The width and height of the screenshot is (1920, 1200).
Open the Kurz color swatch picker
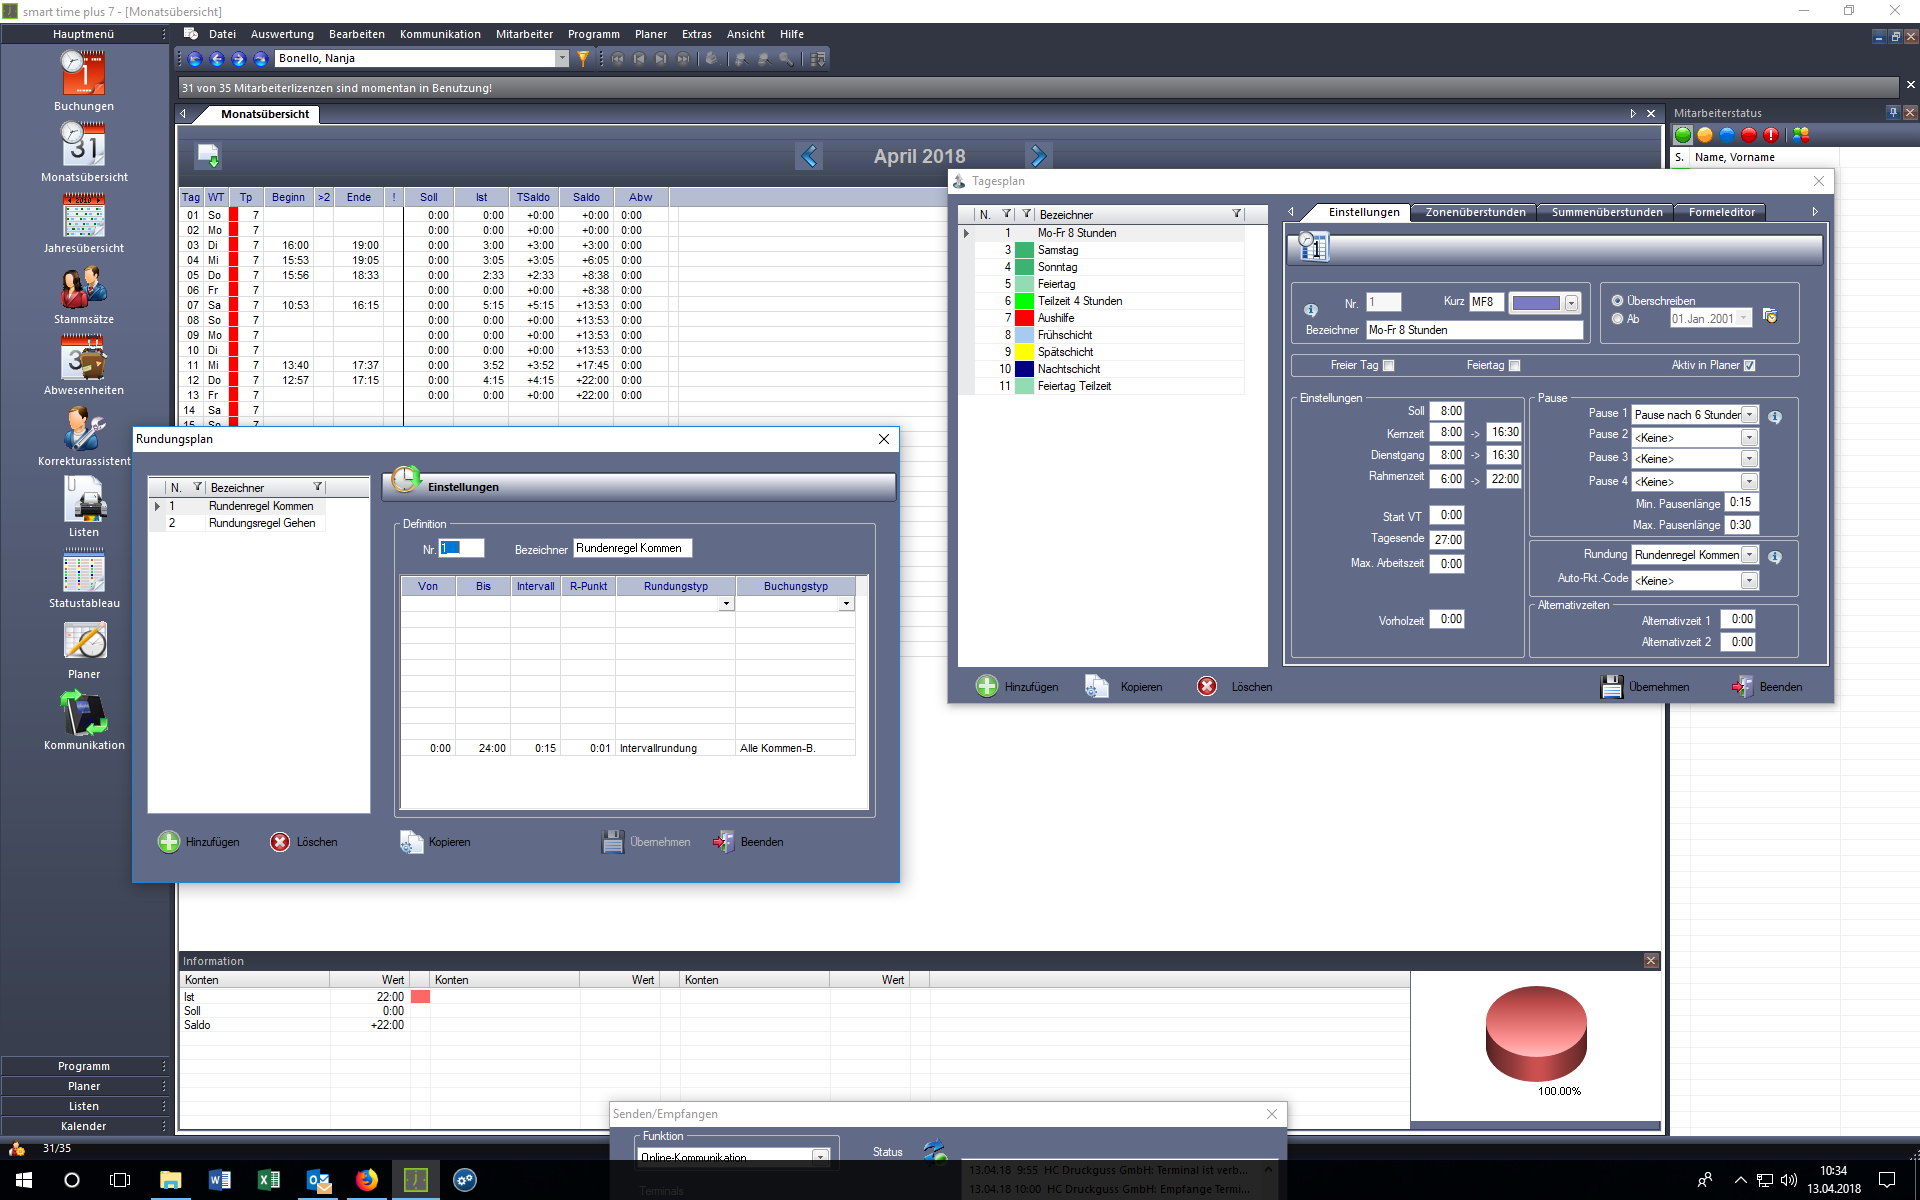pyautogui.click(x=1571, y=303)
